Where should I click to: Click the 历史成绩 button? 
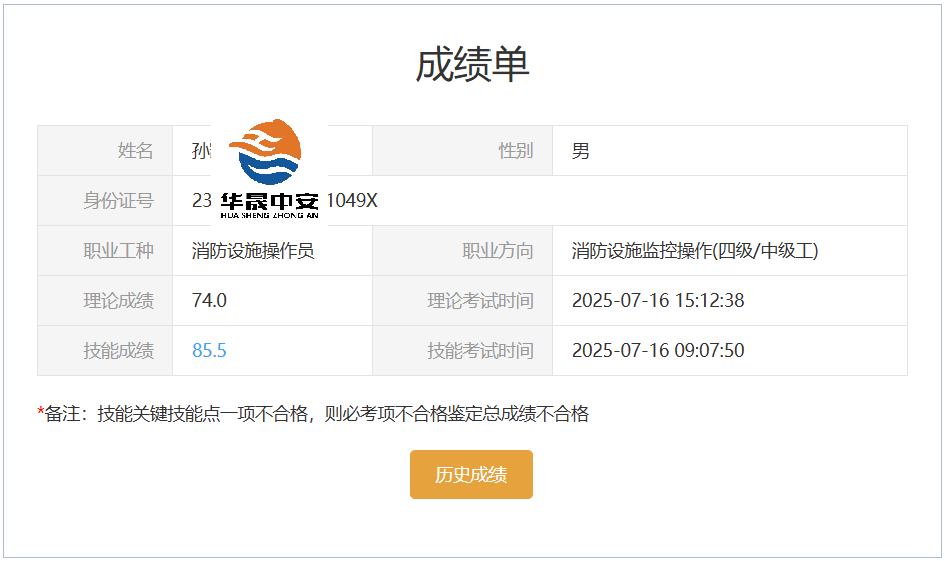point(471,474)
